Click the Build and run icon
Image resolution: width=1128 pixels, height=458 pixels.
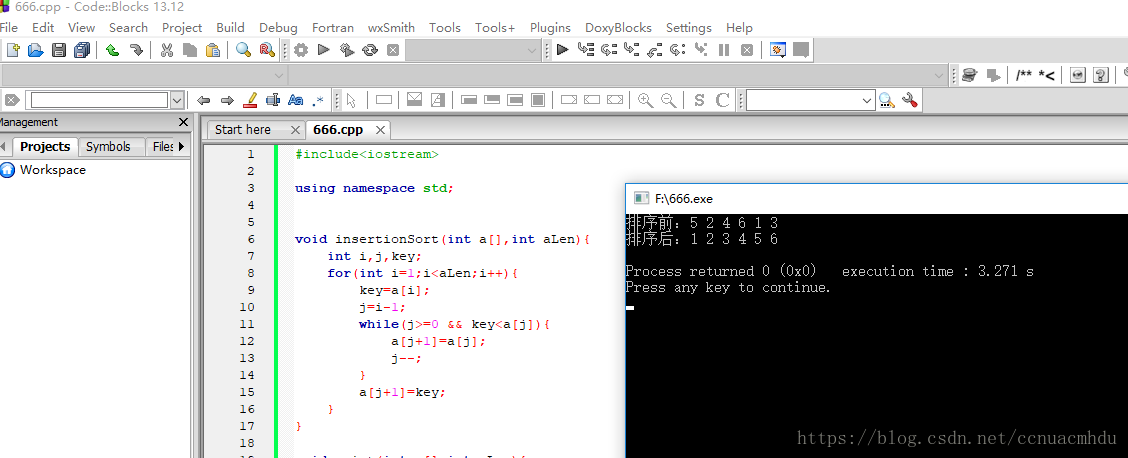pos(347,50)
